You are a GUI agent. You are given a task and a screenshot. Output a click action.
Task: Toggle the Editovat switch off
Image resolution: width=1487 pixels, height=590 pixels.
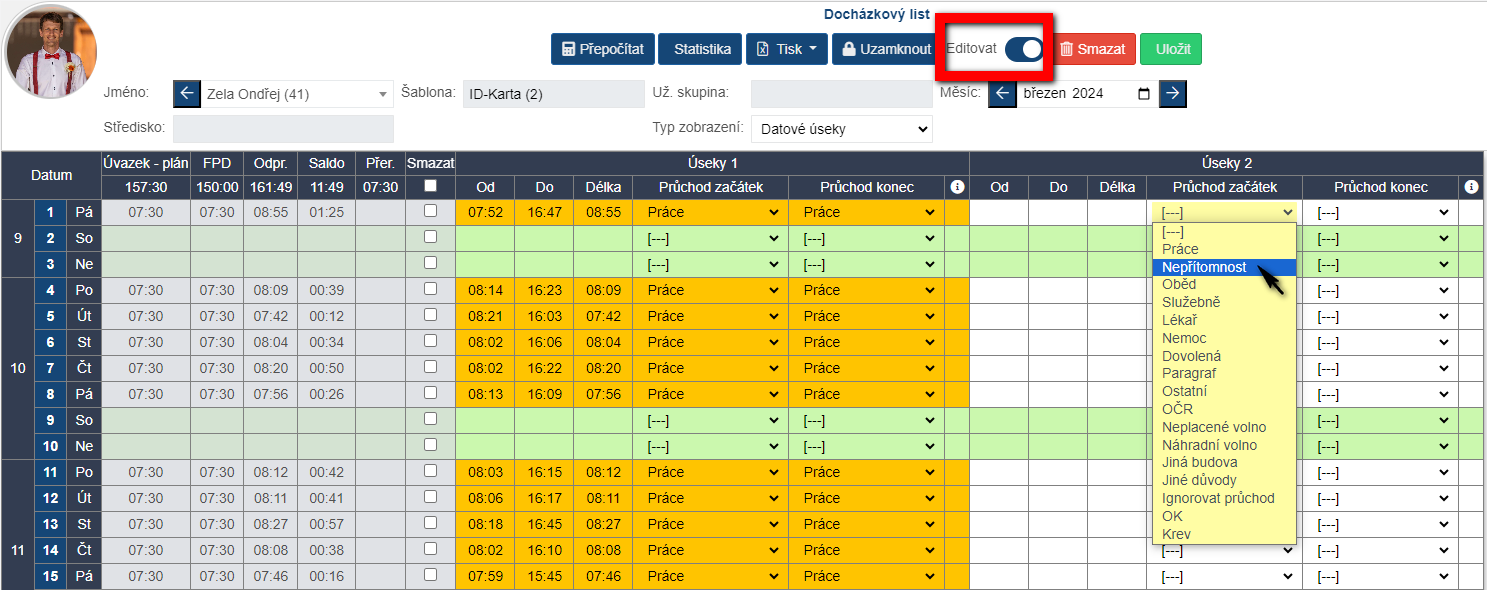tap(1023, 49)
